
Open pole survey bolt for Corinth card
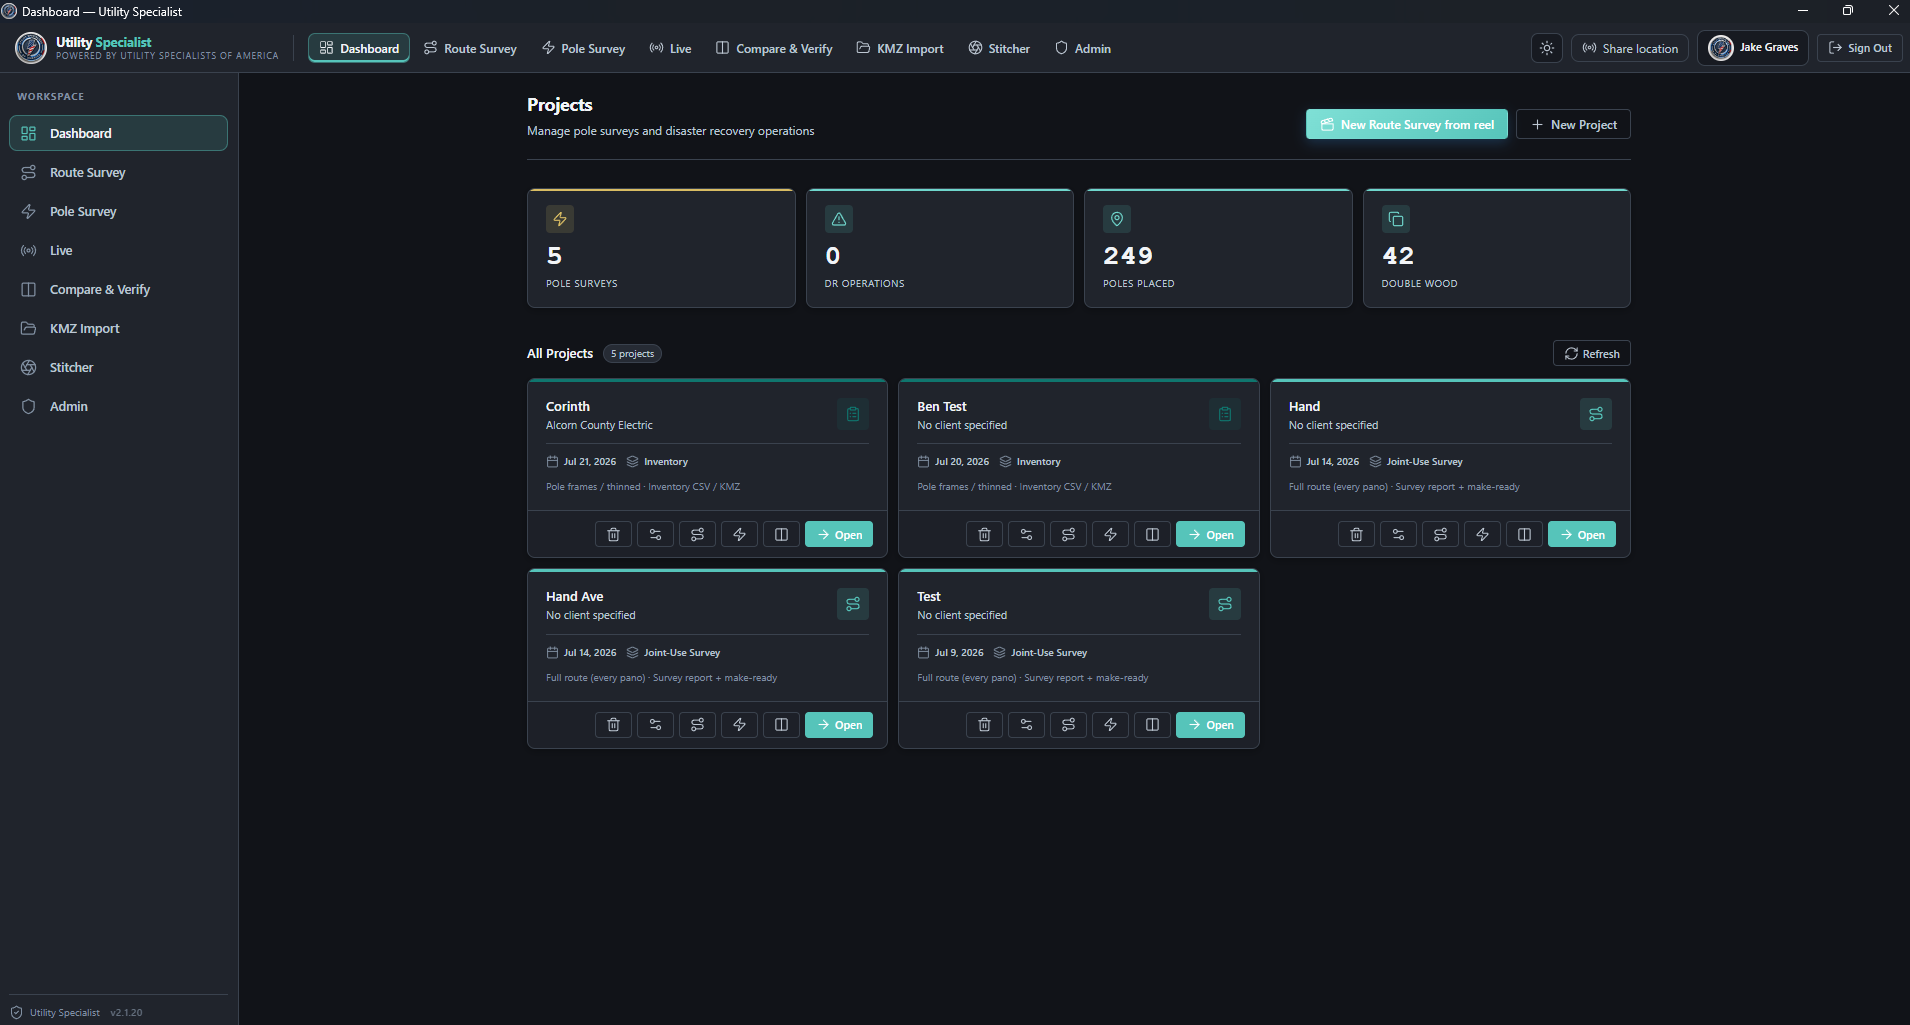739,535
